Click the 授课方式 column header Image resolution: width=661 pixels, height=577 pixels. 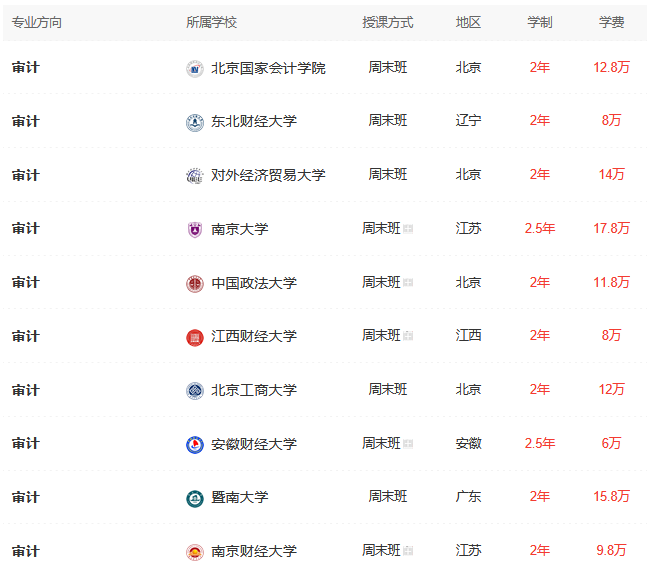pyautogui.click(x=387, y=22)
